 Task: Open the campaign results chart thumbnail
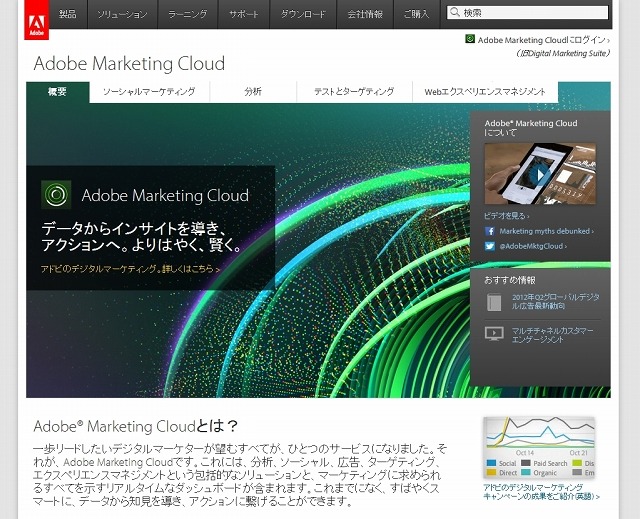click(538, 446)
